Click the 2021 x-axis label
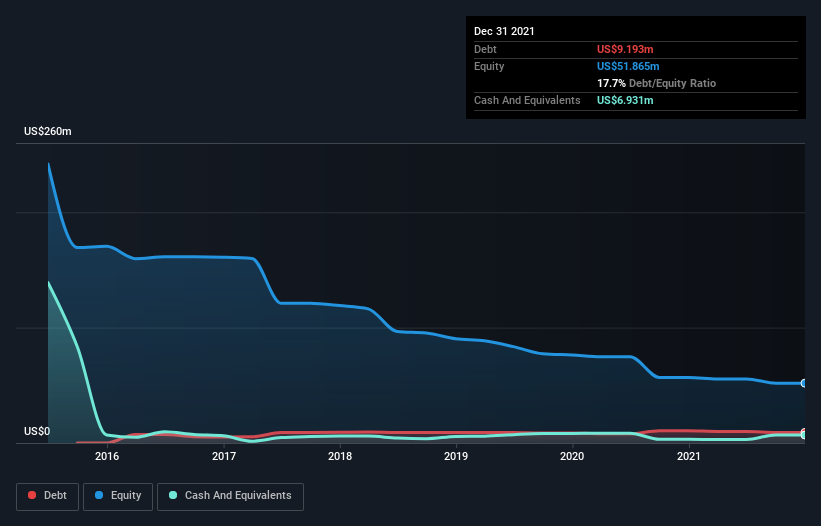The width and height of the screenshot is (821, 526). [x=689, y=456]
